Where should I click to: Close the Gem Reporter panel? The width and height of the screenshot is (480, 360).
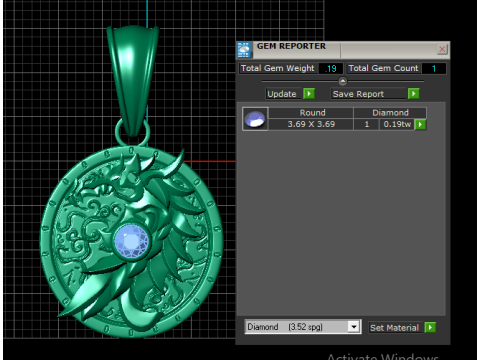[442, 49]
